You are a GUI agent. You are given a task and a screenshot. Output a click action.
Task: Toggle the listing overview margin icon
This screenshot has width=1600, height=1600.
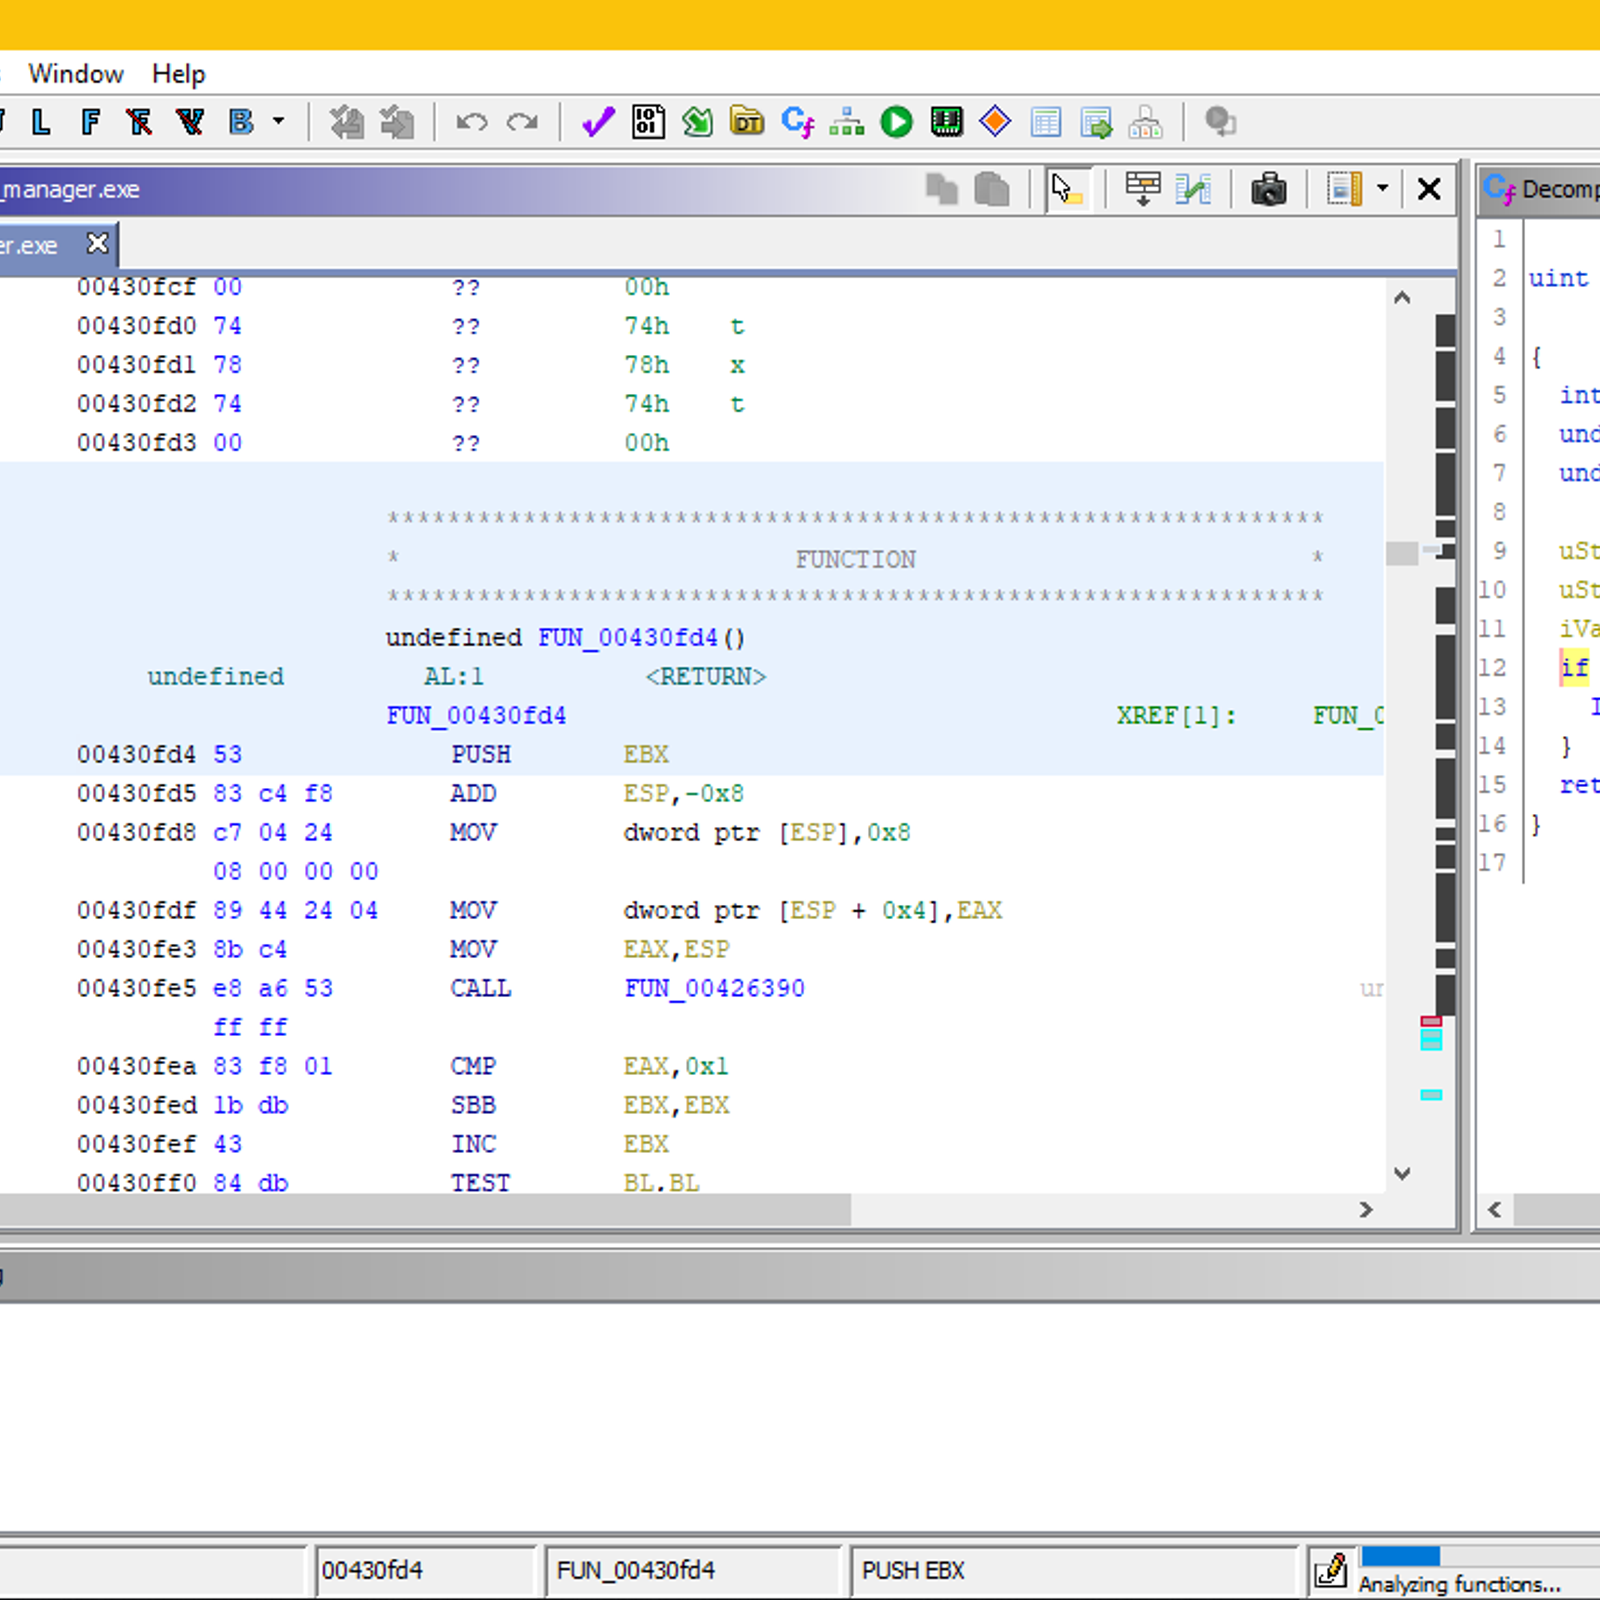coord(1344,189)
